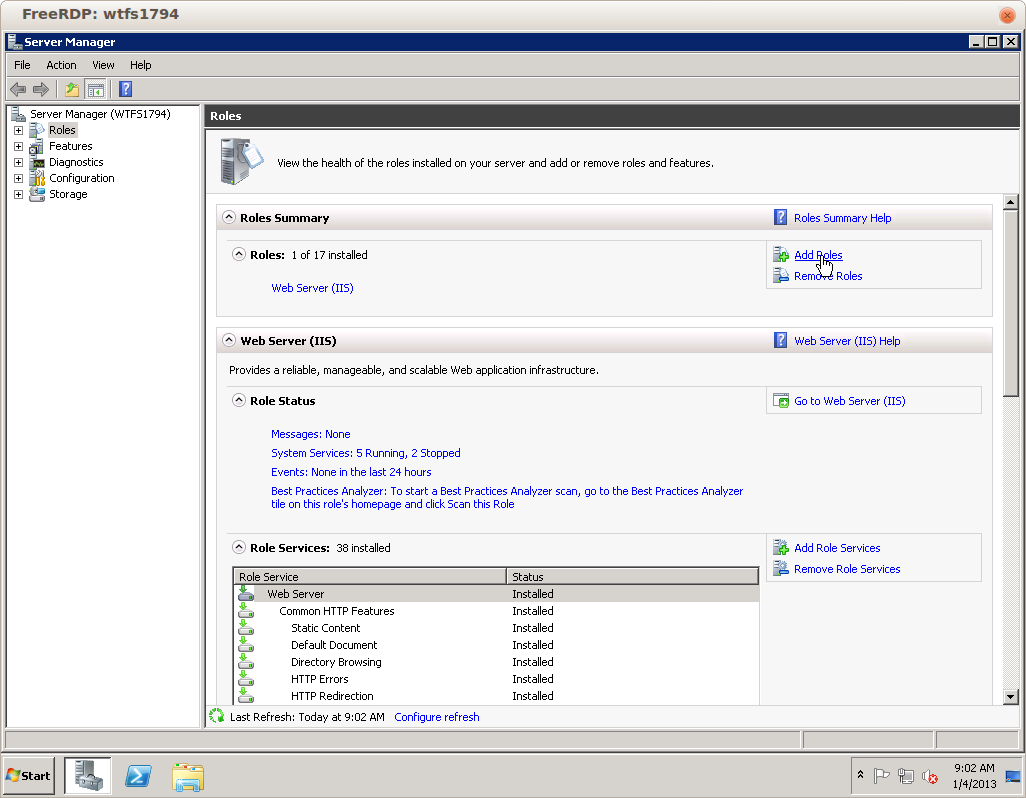Click the Web Server (IIS) Help question icon
This screenshot has height=798, width=1026.
[781, 340]
